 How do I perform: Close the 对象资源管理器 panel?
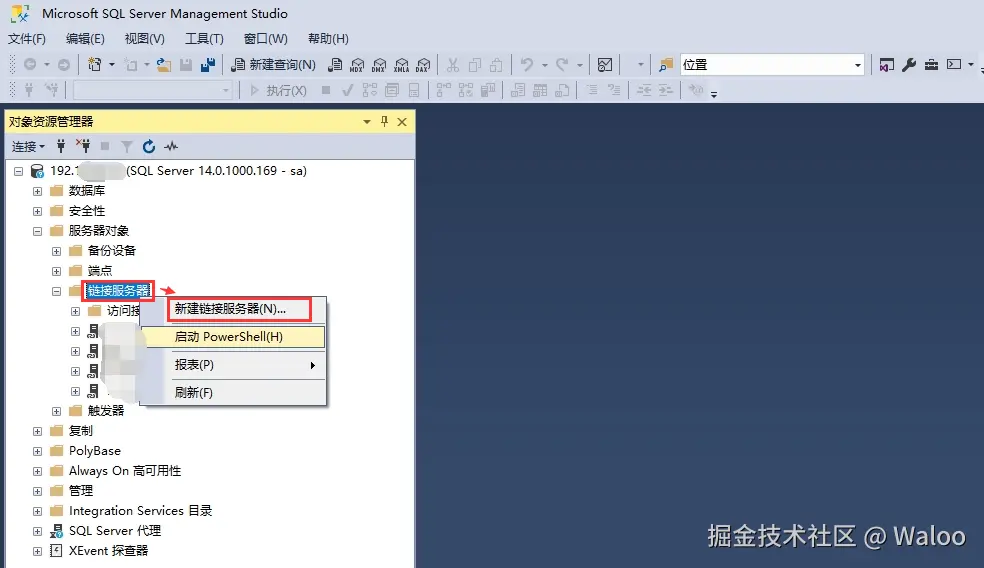(402, 122)
